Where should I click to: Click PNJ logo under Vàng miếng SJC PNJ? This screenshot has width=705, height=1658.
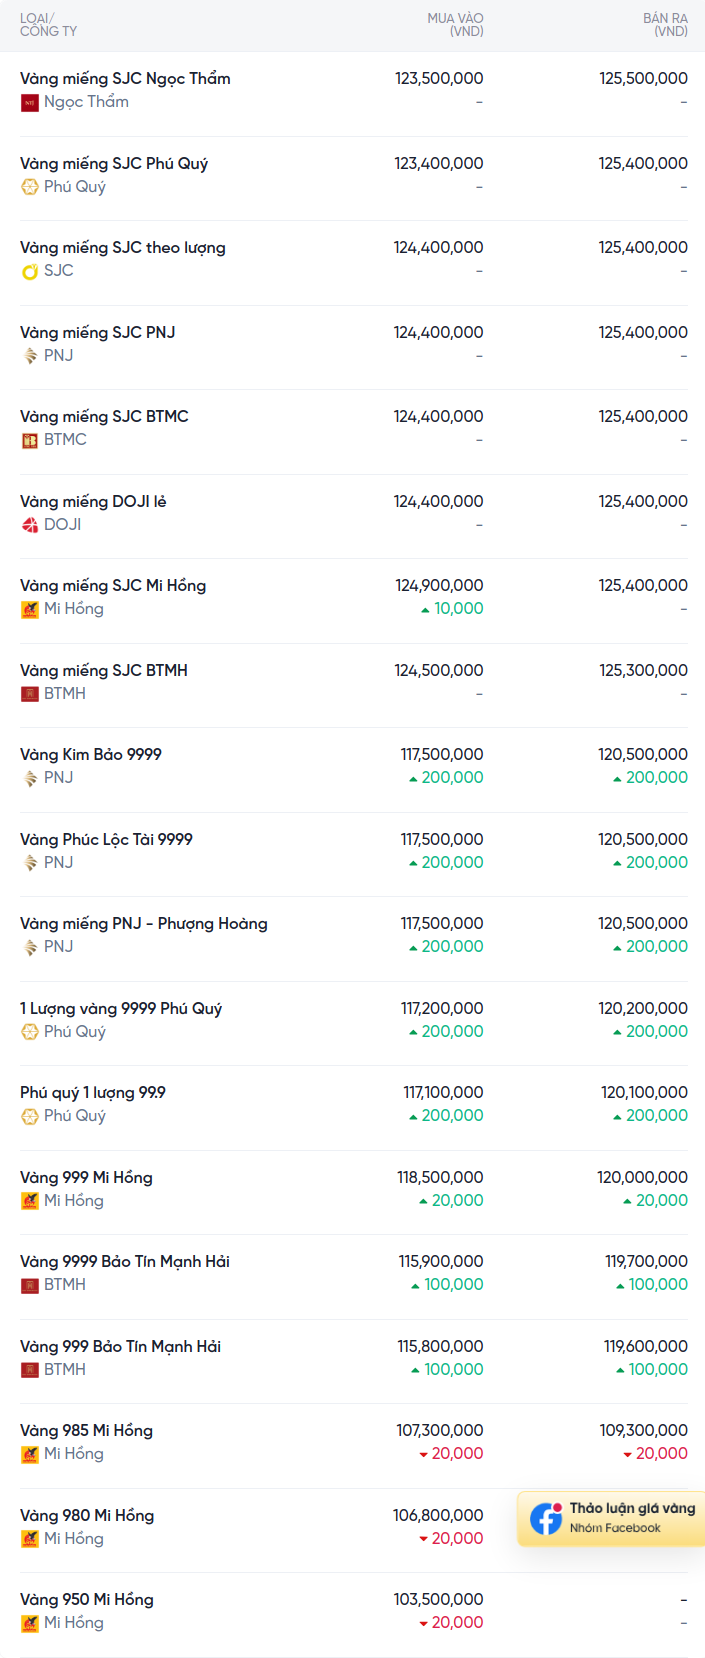pyautogui.click(x=30, y=356)
